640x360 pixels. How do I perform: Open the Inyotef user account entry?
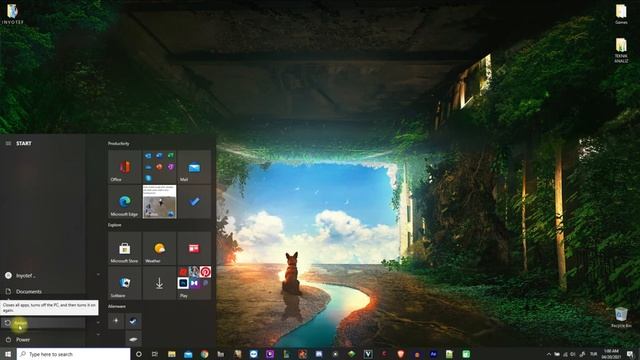point(42,276)
